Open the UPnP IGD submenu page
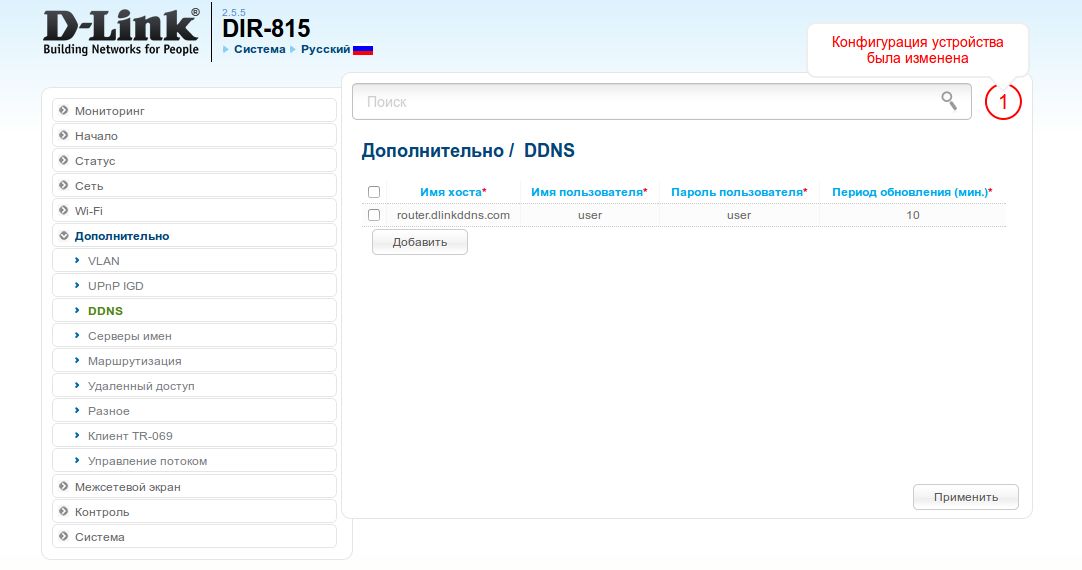The image size is (1082, 570). click(x=115, y=286)
